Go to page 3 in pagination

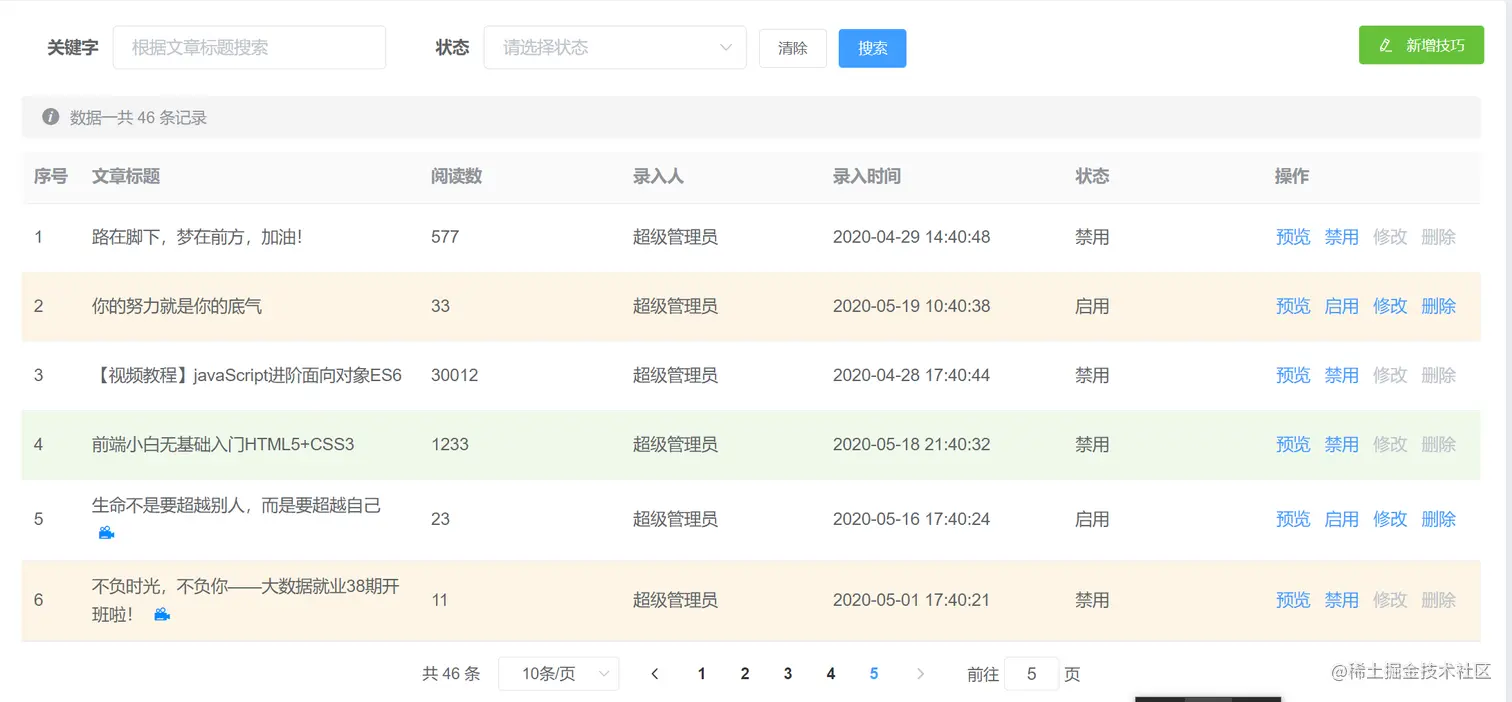pos(788,674)
